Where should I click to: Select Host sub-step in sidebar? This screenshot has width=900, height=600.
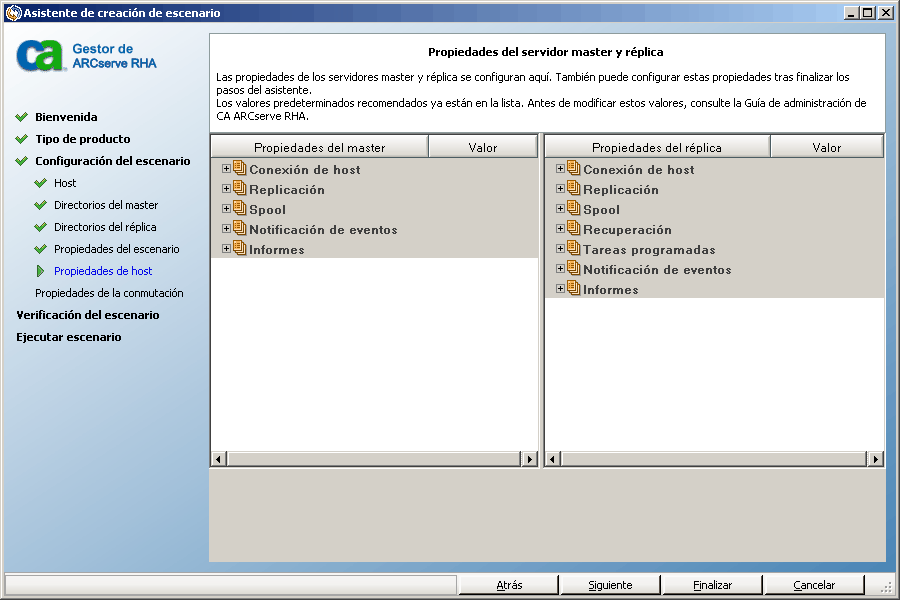click(x=65, y=183)
